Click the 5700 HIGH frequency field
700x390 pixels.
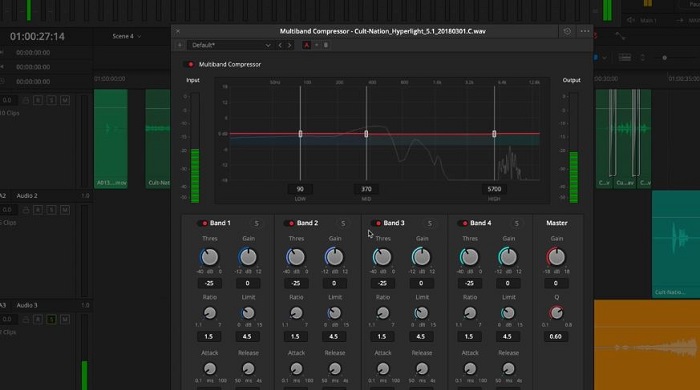tap(494, 189)
